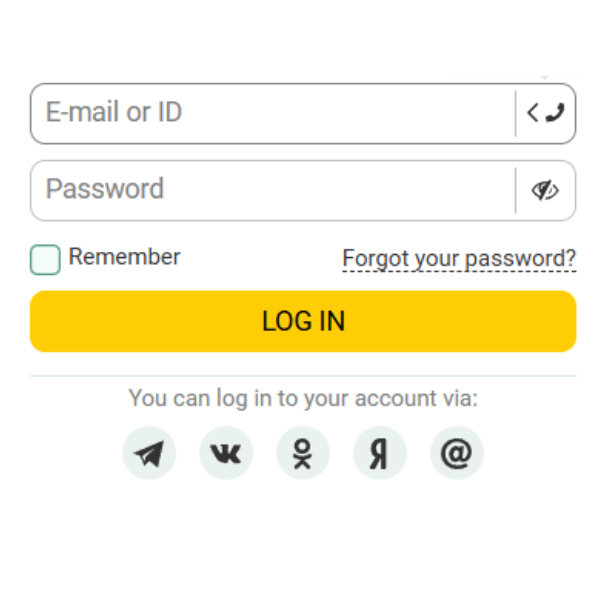Click the "Remember" label text

pos(124,257)
